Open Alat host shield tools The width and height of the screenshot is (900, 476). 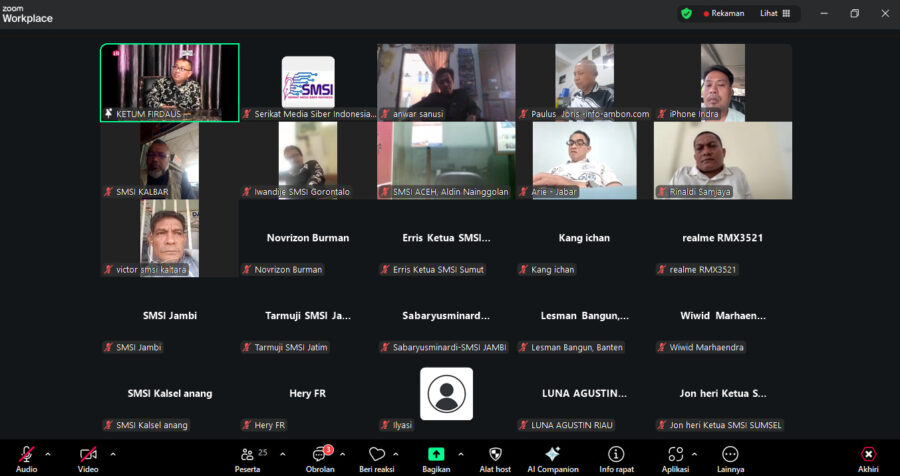(x=495, y=455)
